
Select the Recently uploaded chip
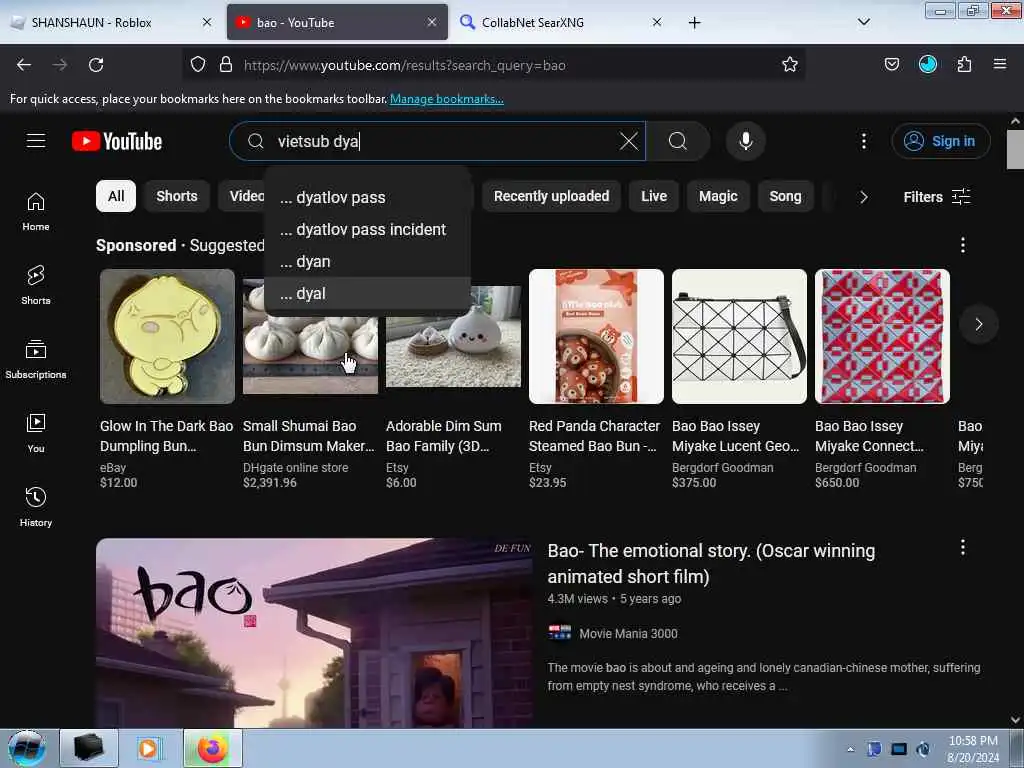pos(551,197)
